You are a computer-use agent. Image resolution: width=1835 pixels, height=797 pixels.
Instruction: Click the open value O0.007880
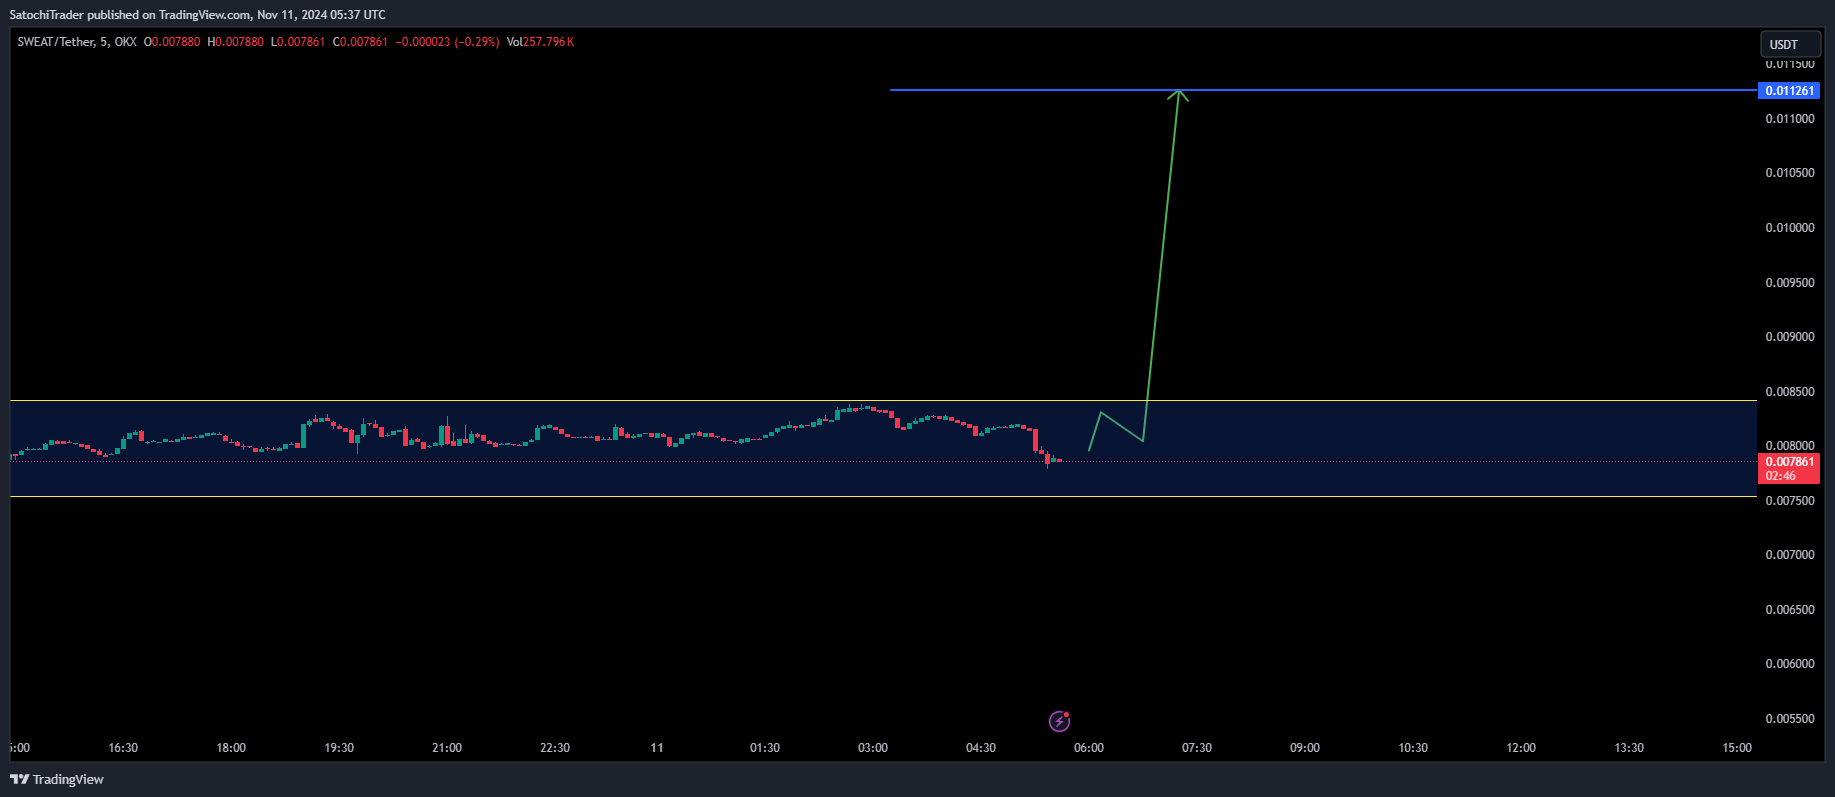(x=172, y=42)
